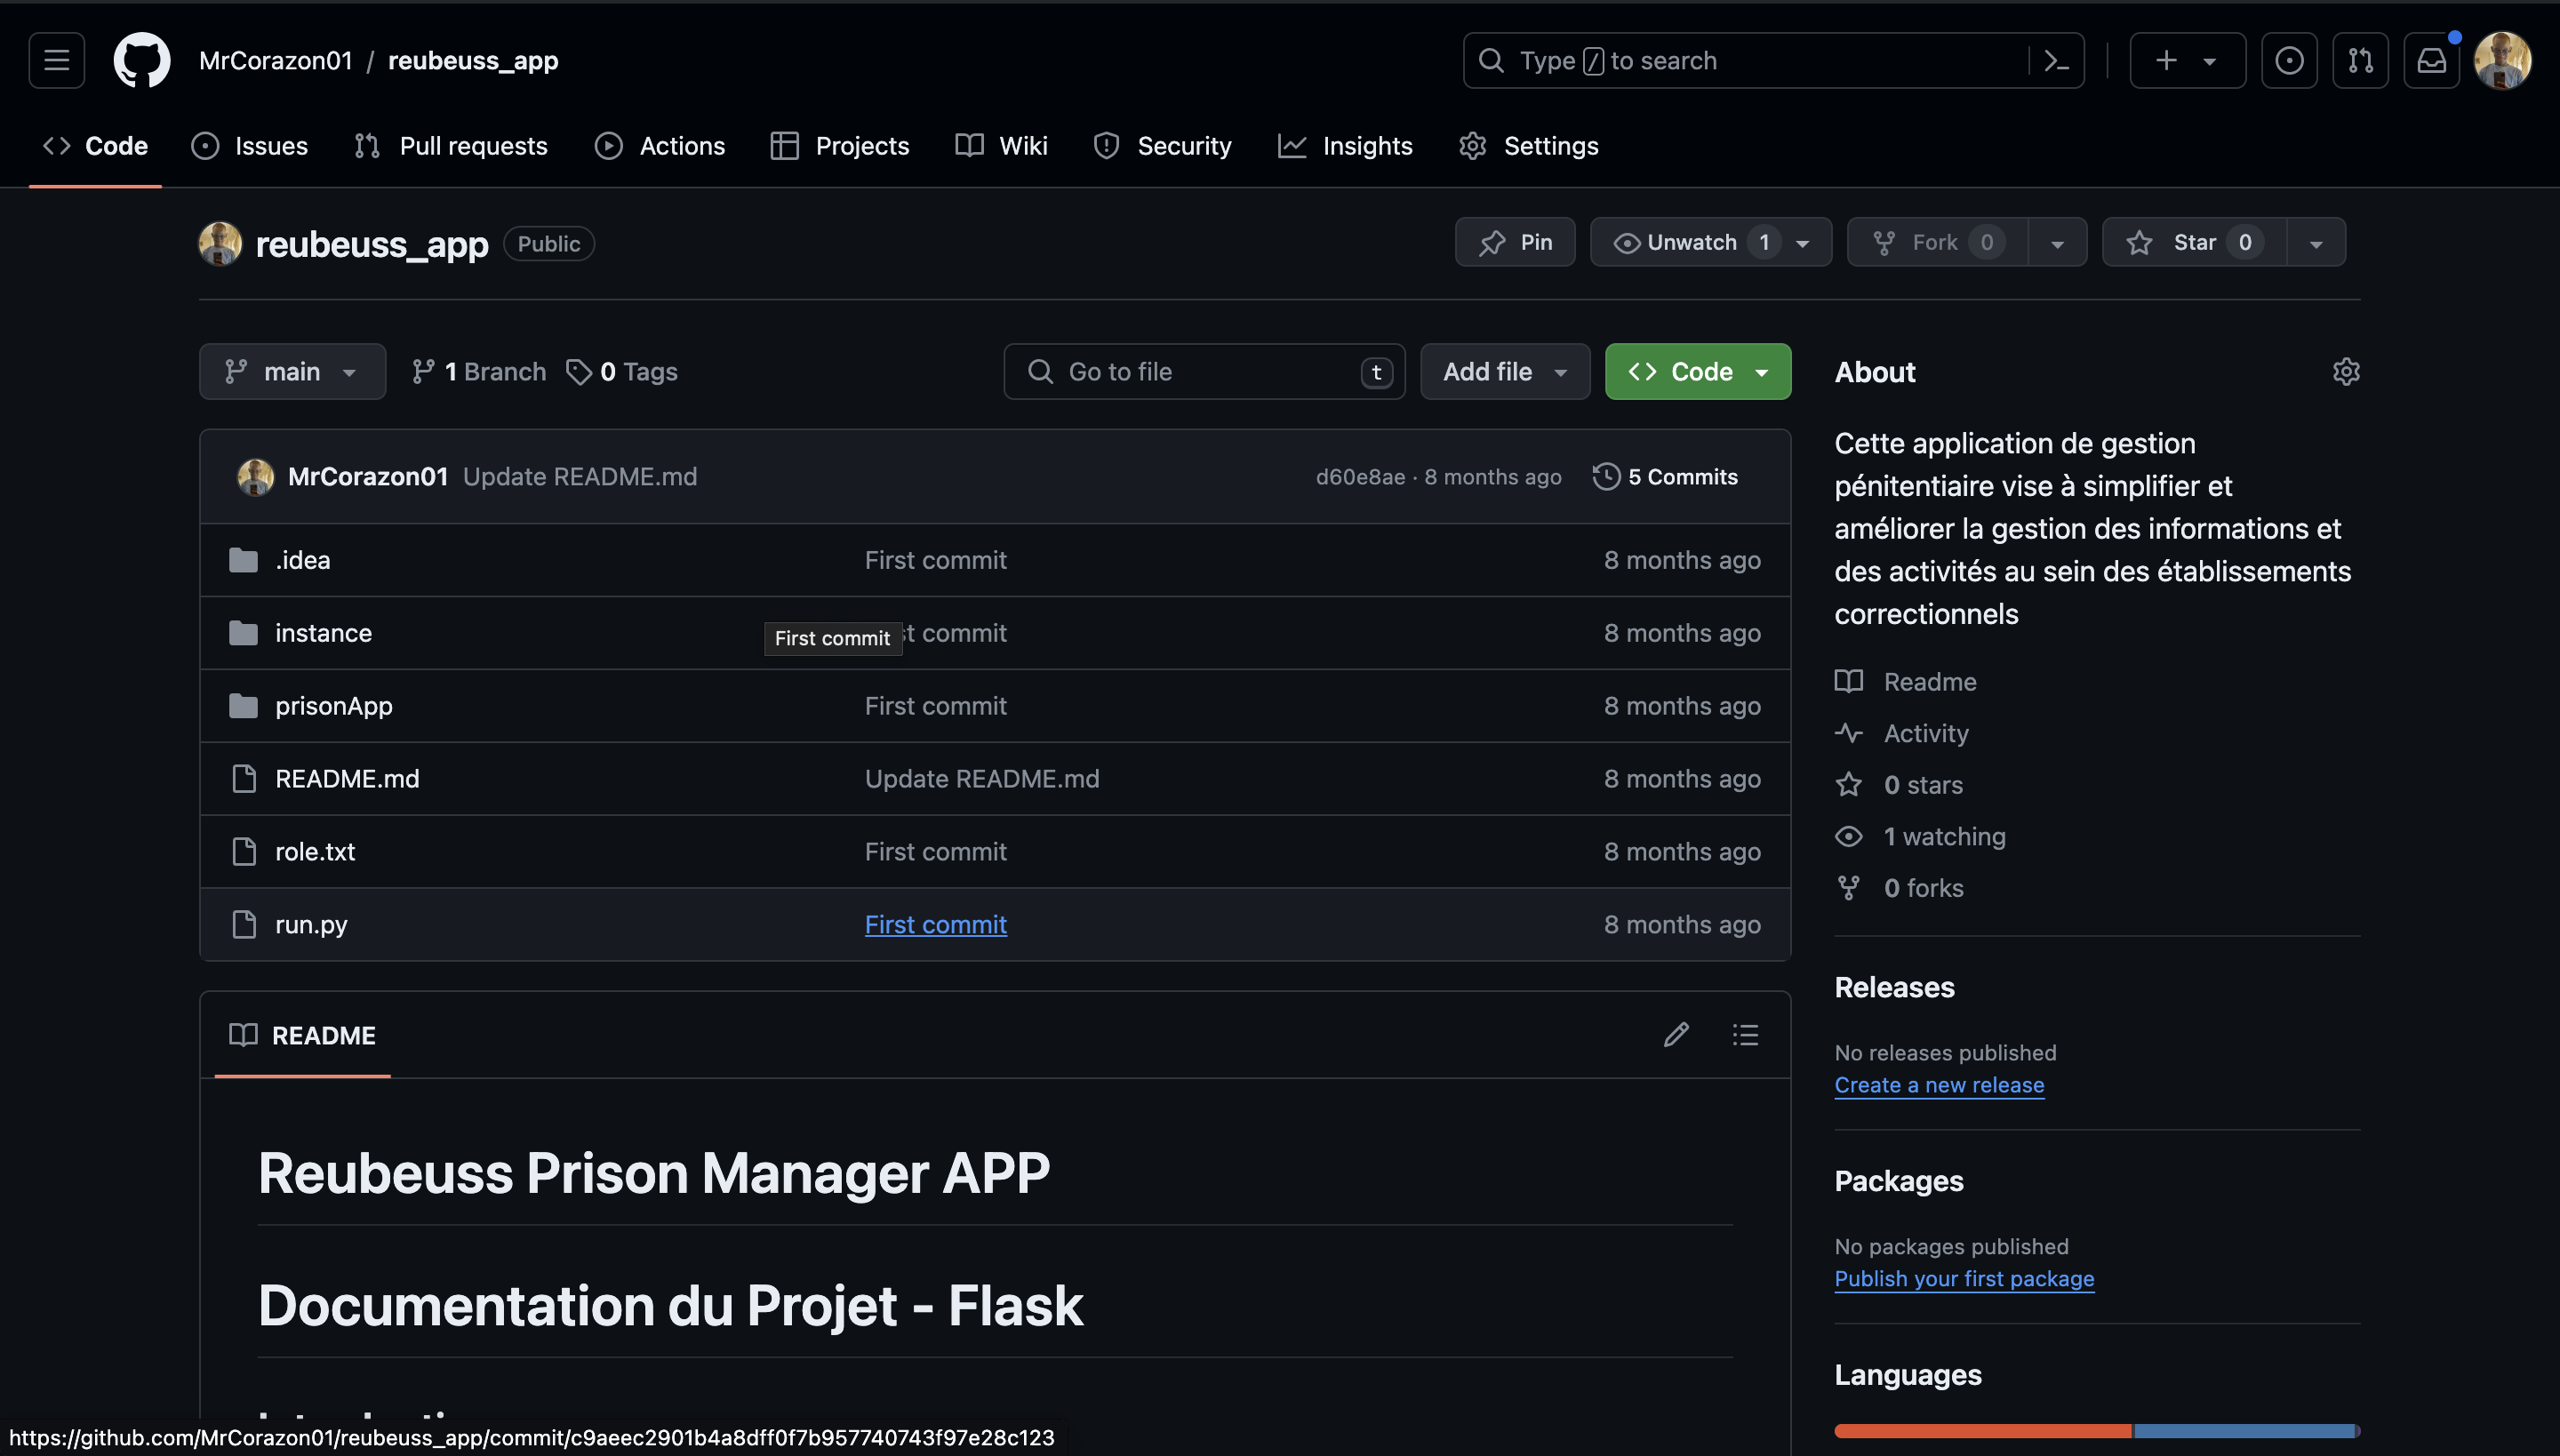Fork the repository

(1937, 242)
